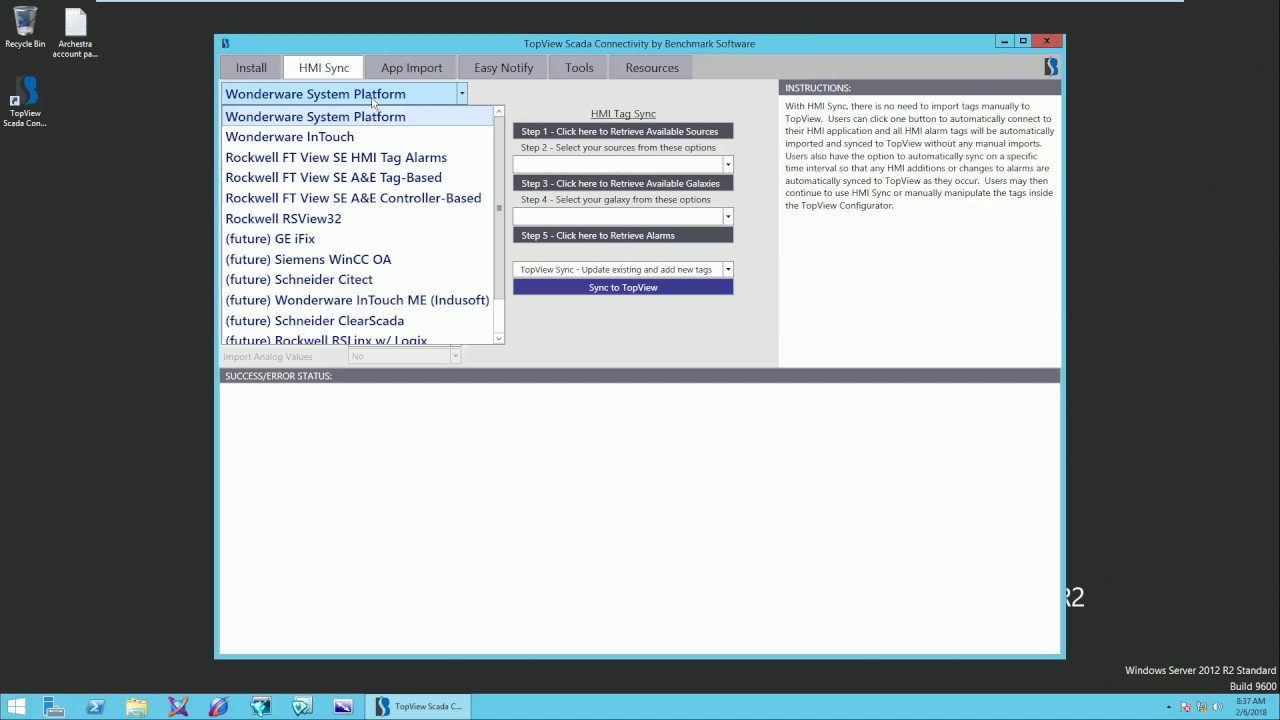Click the dropdown list scrollbar thumb

tap(499, 208)
